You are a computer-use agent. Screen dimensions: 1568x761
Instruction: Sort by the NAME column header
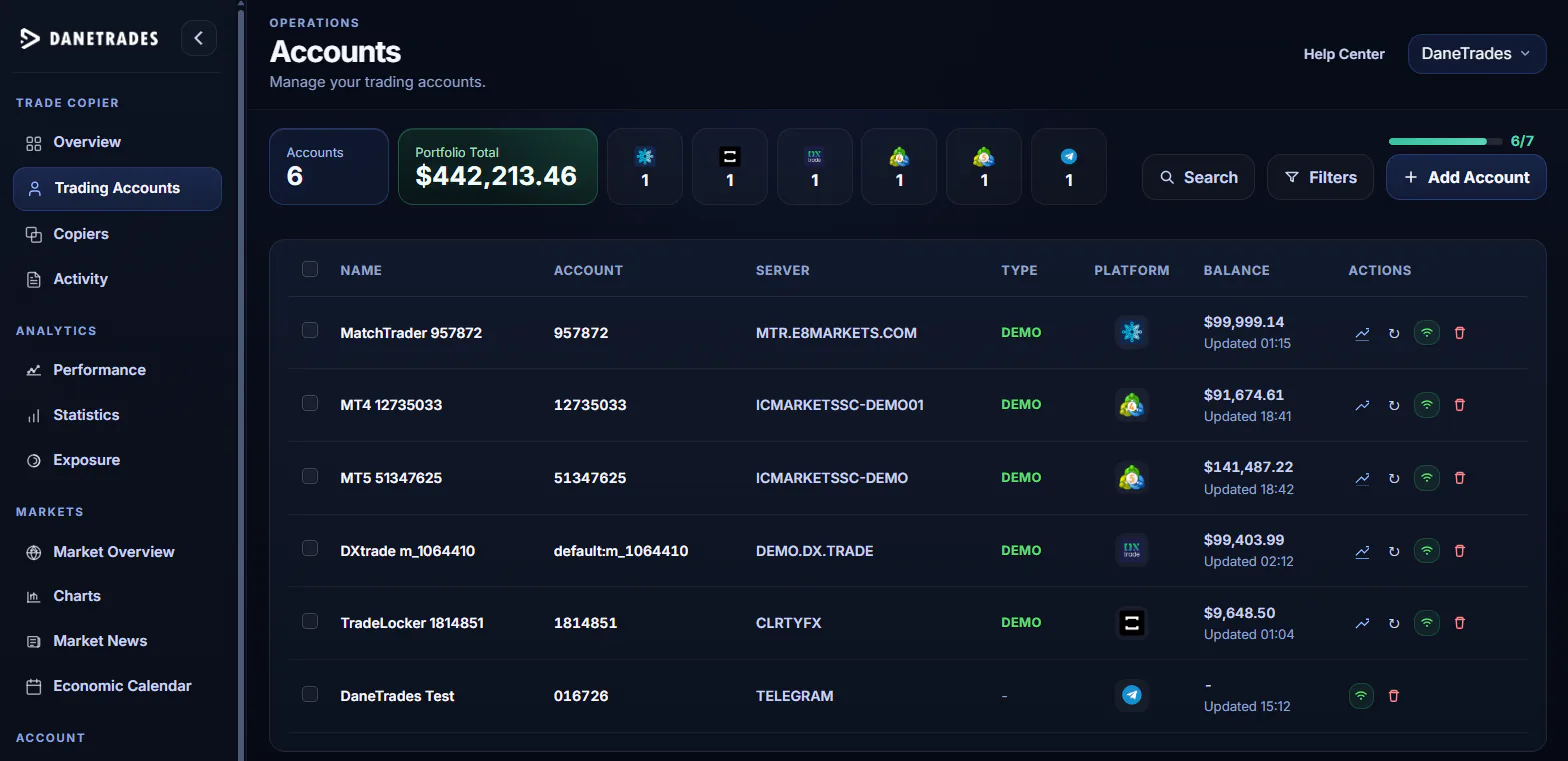click(361, 270)
